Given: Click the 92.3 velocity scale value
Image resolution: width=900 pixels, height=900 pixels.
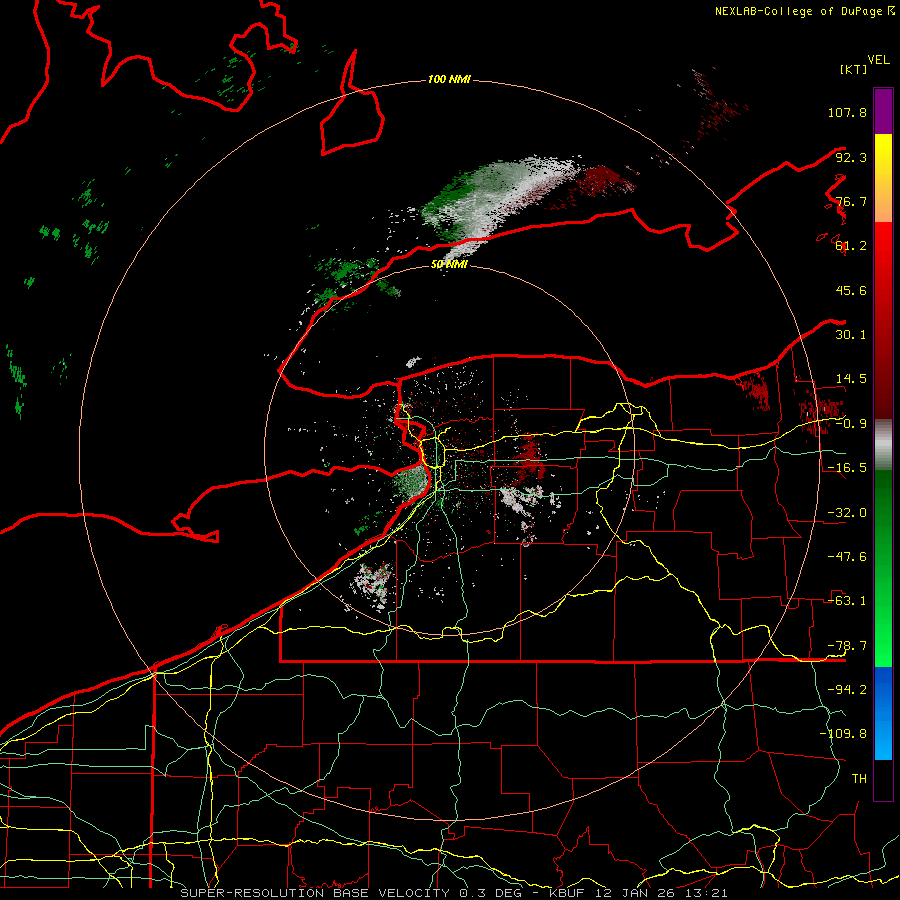Looking at the screenshot, I should pos(851,157).
